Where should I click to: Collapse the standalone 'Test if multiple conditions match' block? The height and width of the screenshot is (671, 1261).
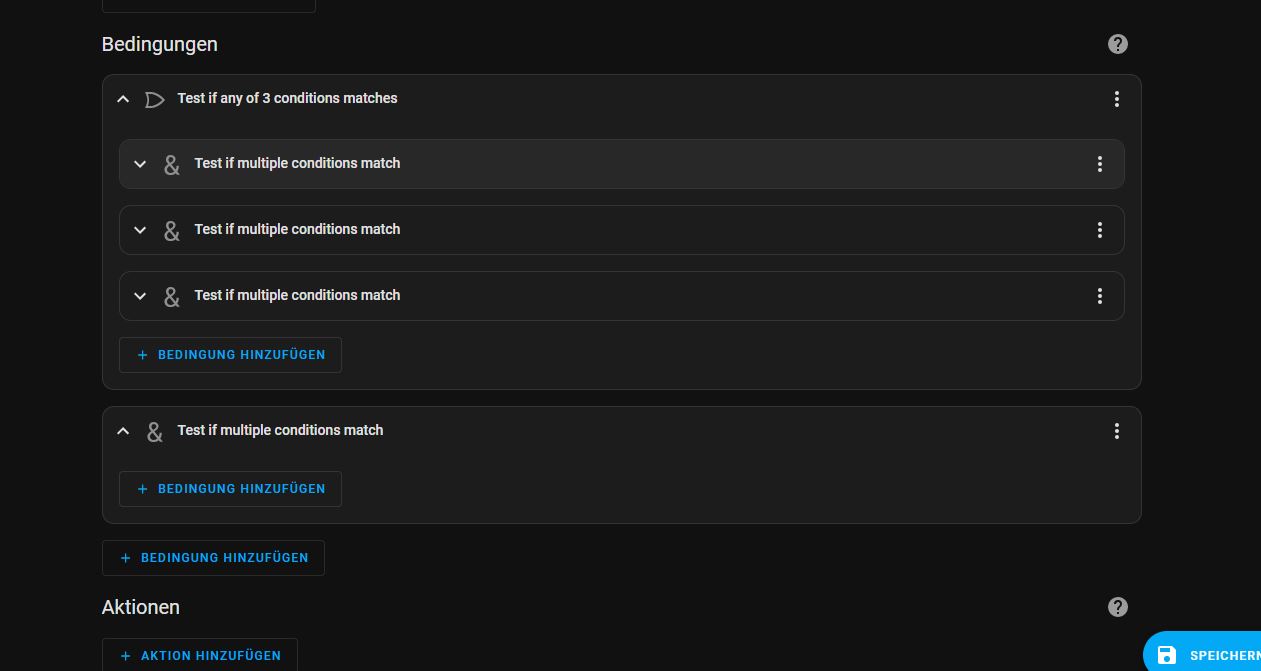click(x=123, y=431)
